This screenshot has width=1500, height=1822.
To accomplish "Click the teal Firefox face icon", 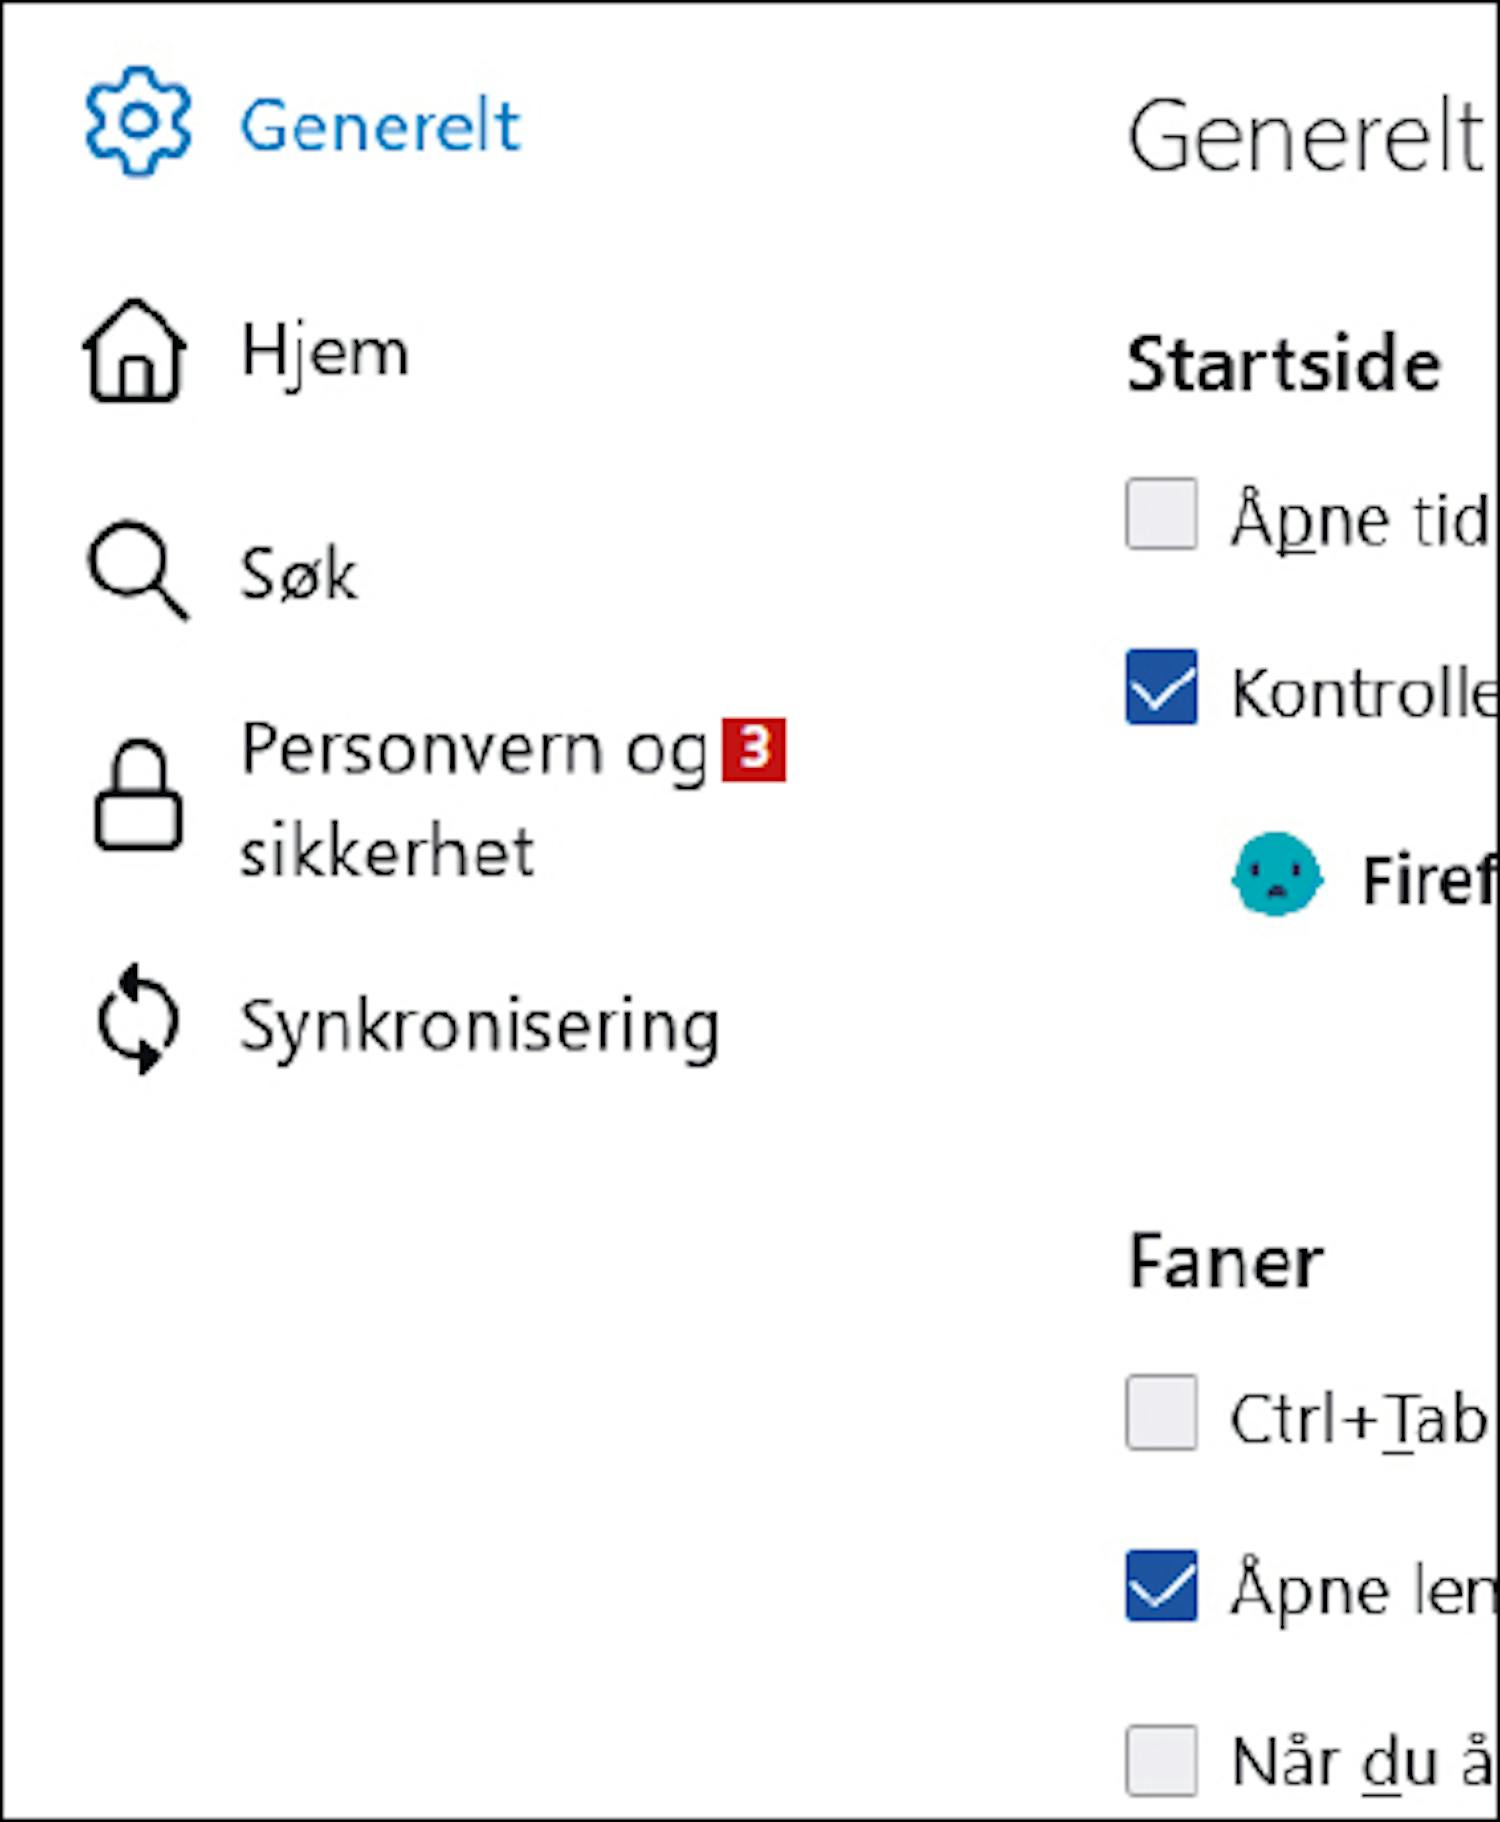I will [1277, 875].
